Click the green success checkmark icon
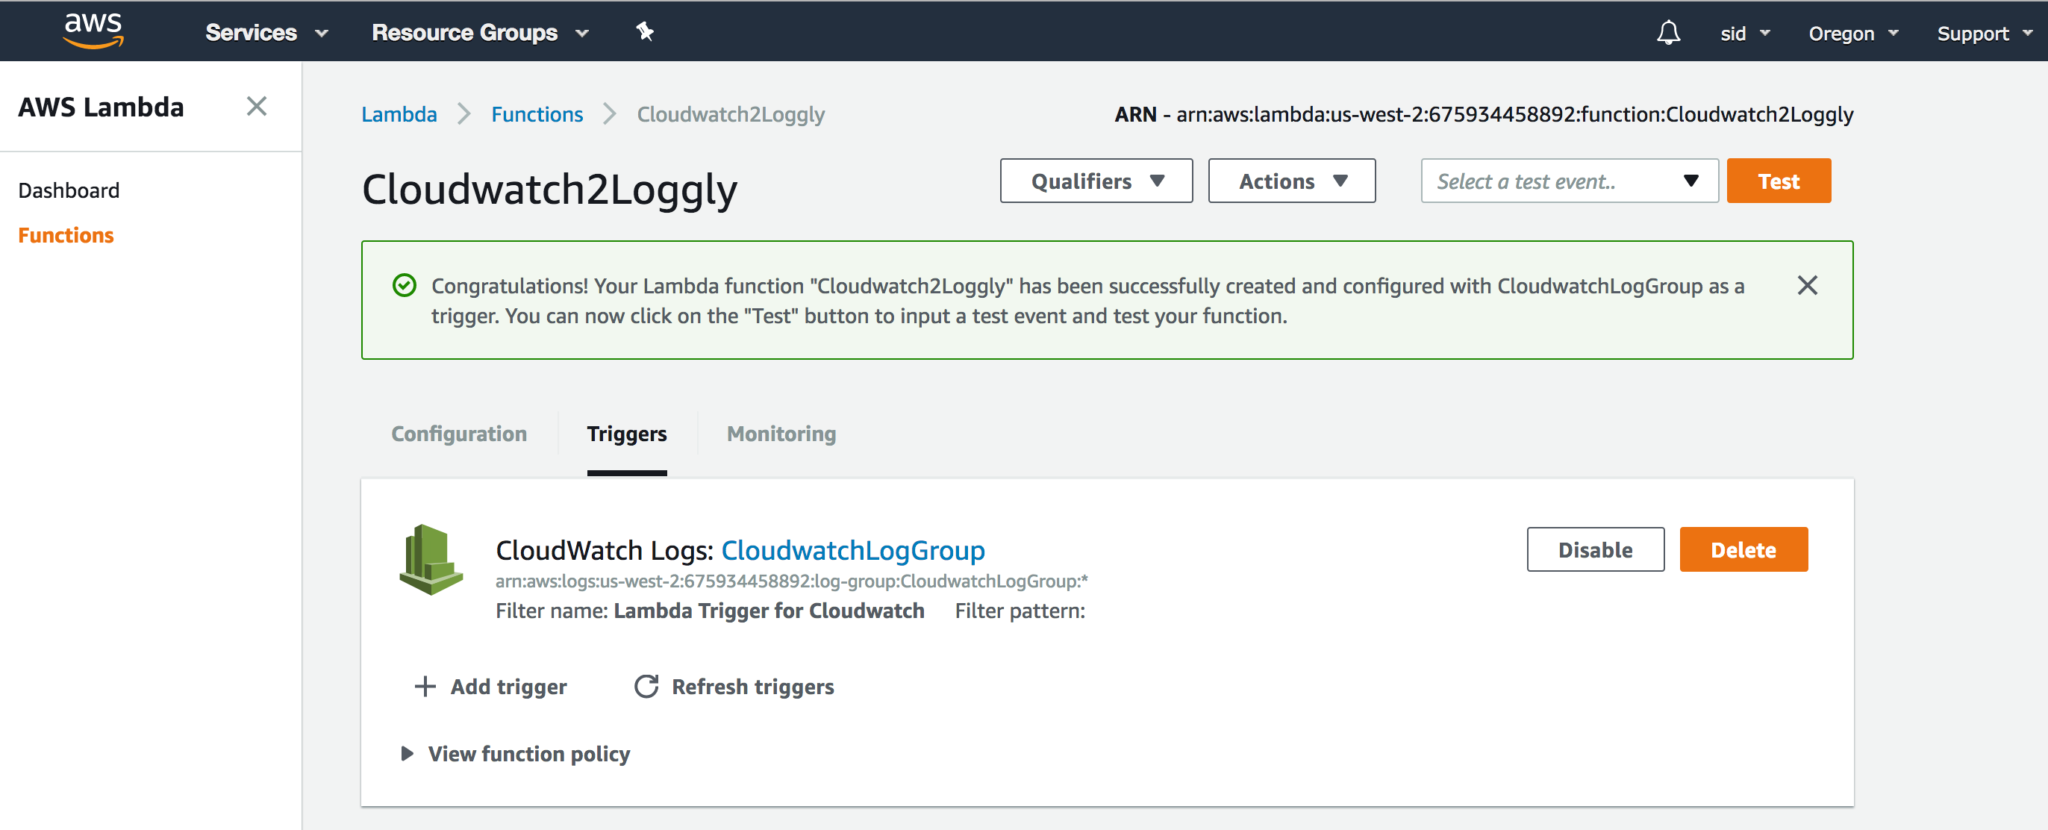 404,286
